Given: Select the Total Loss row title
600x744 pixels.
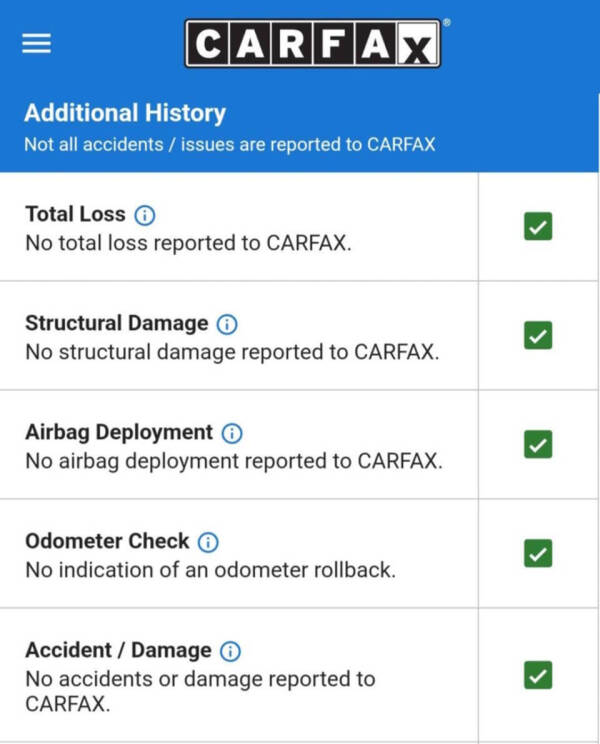Looking at the screenshot, I should click(75, 214).
